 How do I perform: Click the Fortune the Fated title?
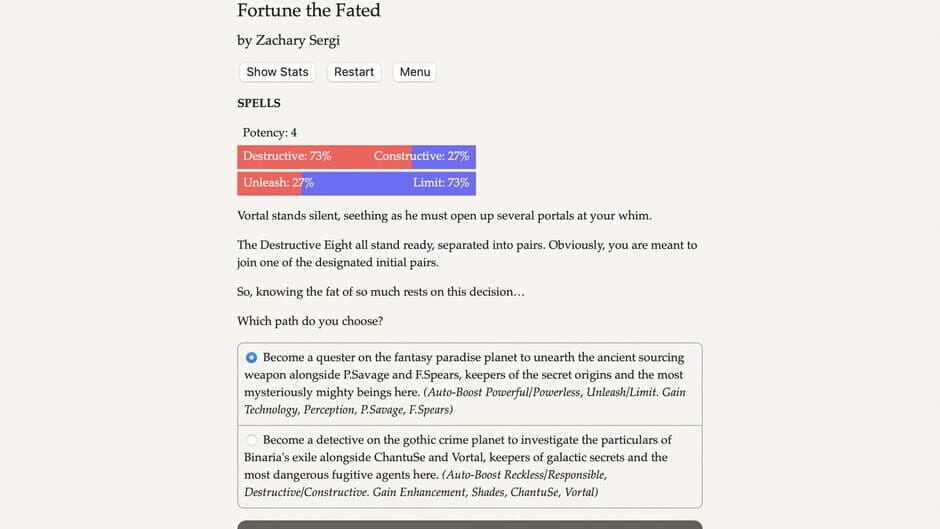tap(308, 11)
